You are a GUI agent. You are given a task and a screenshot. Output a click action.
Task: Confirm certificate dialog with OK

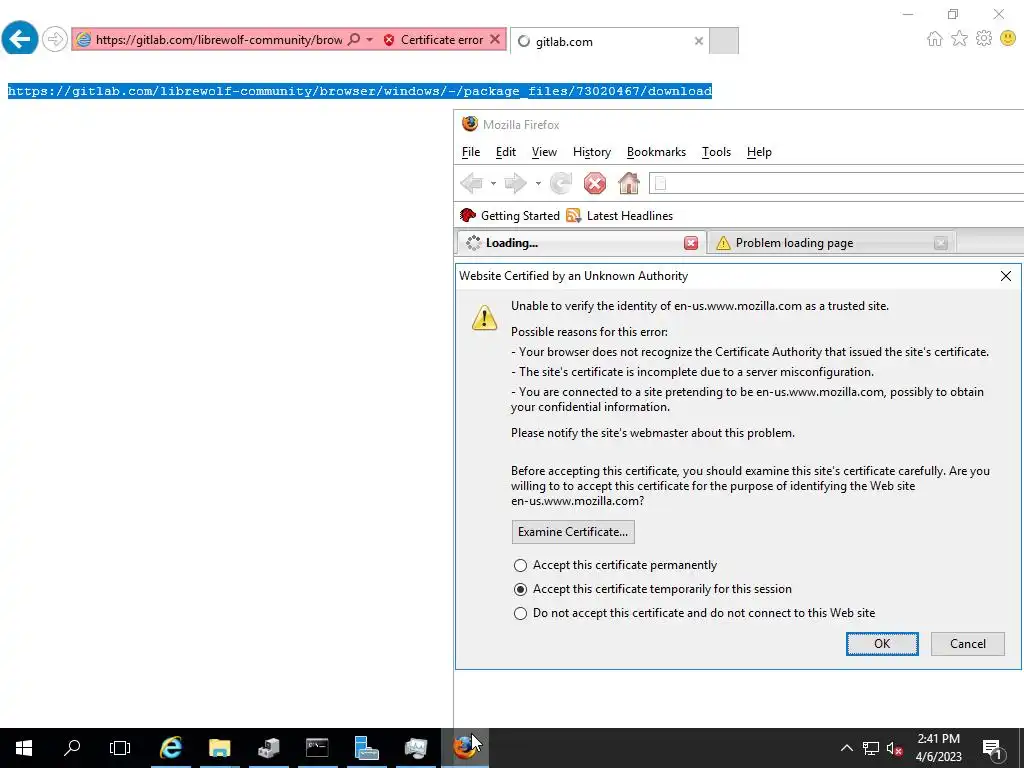[x=882, y=644]
